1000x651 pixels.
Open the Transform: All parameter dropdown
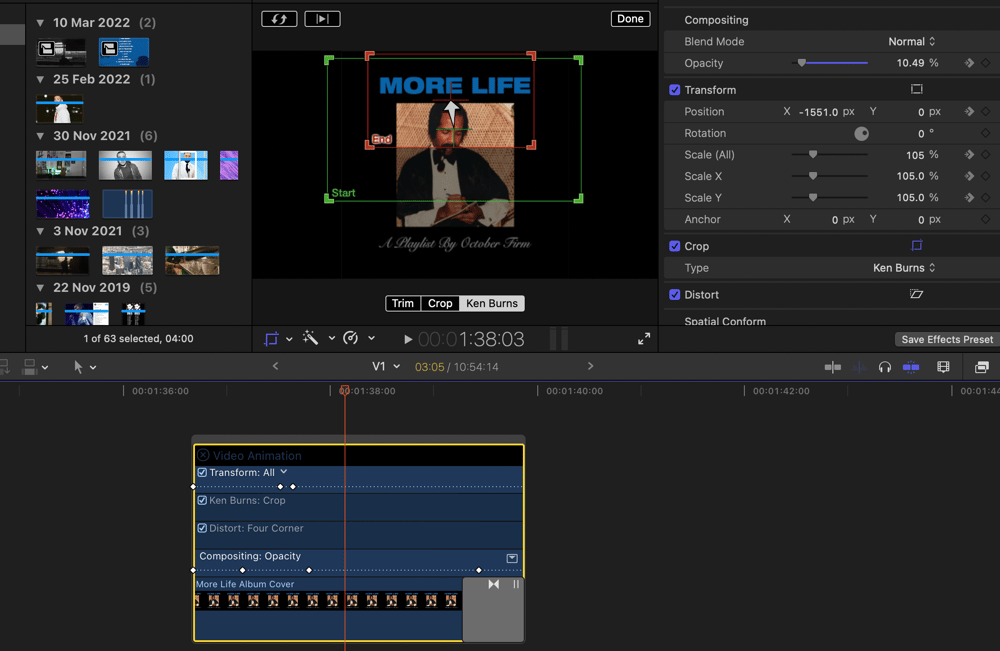284,472
